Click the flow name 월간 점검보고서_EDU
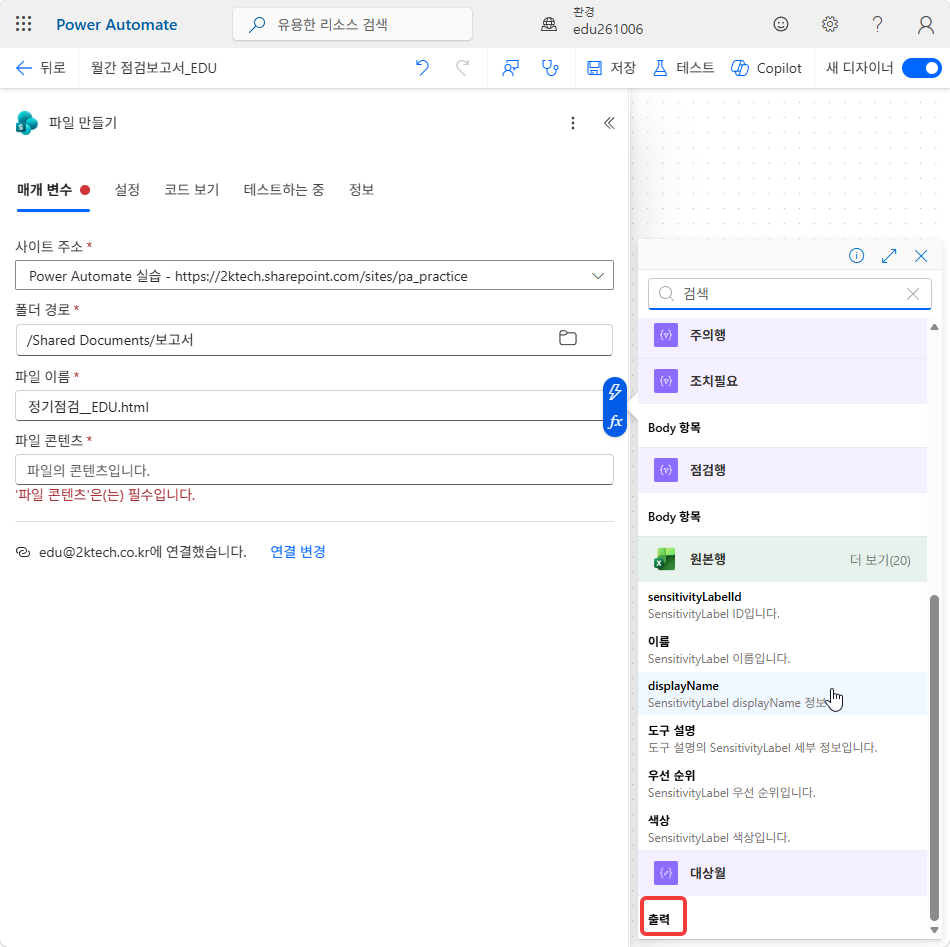This screenshot has width=950, height=947. (x=154, y=68)
